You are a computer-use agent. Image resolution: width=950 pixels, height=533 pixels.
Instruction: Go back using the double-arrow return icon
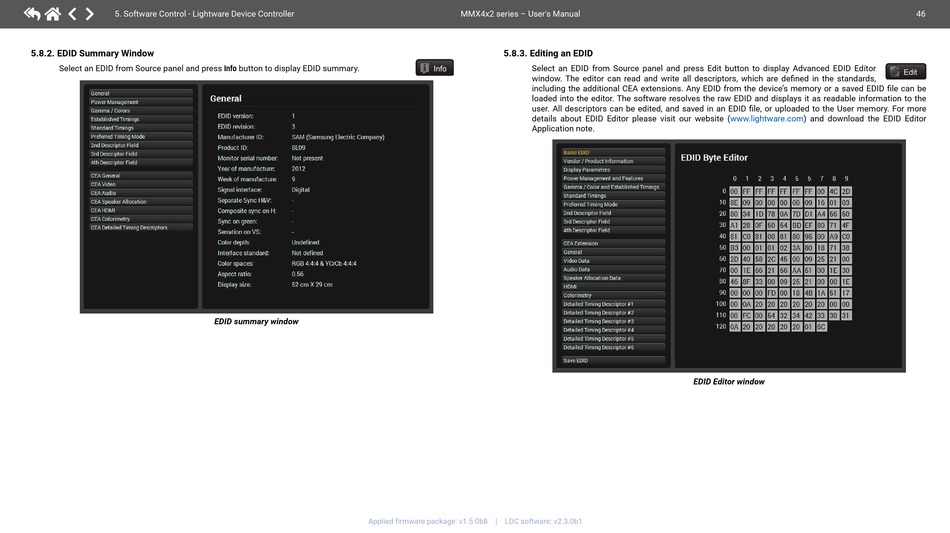(x=32, y=13)
